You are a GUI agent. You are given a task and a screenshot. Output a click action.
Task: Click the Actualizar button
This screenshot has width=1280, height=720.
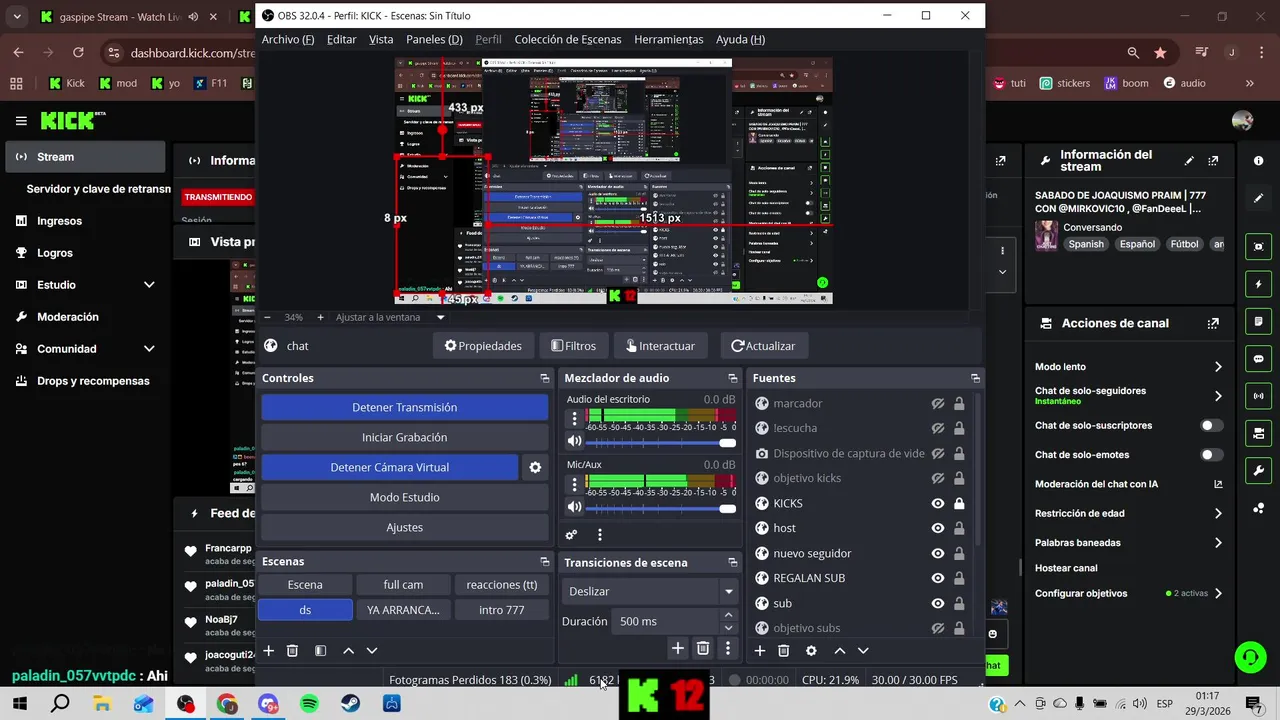(763, 346)
